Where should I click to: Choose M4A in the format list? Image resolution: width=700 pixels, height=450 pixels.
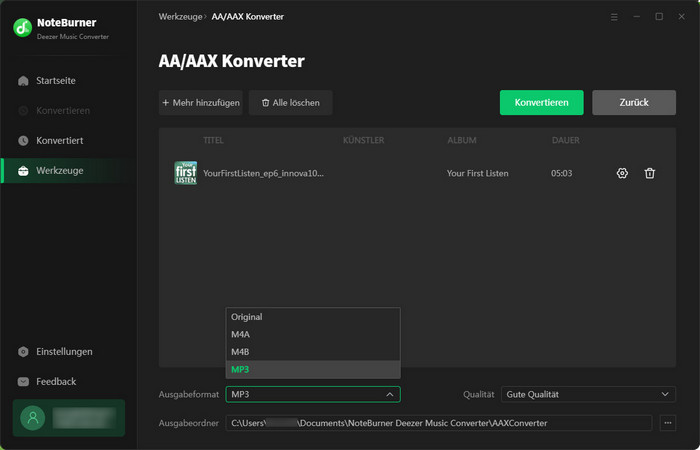point(313,334)
